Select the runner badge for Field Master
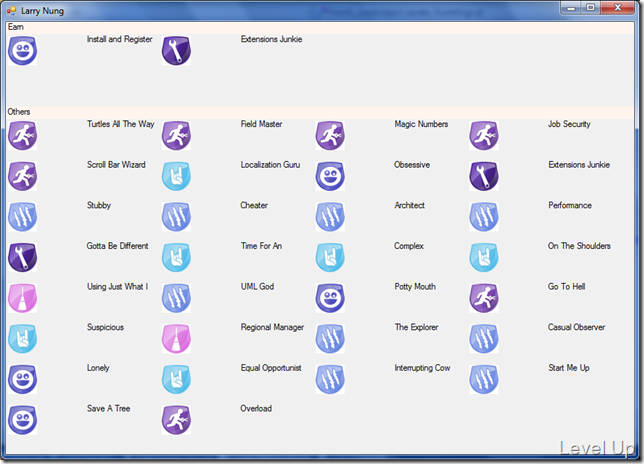 (x=176, y=136)
